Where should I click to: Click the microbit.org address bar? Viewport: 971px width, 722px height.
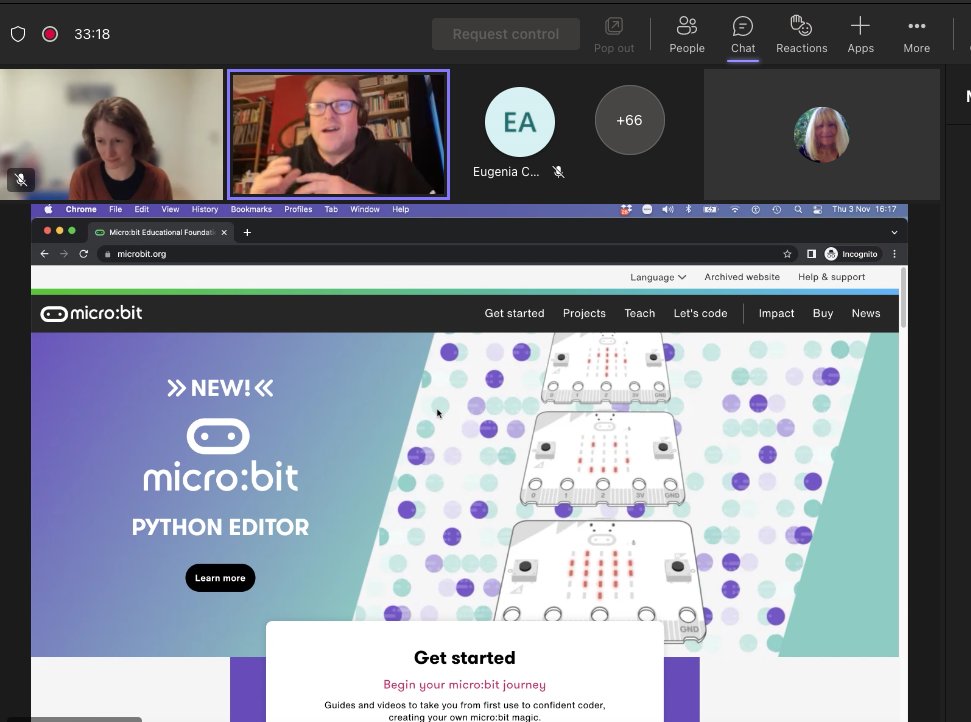tap(446, 254)
